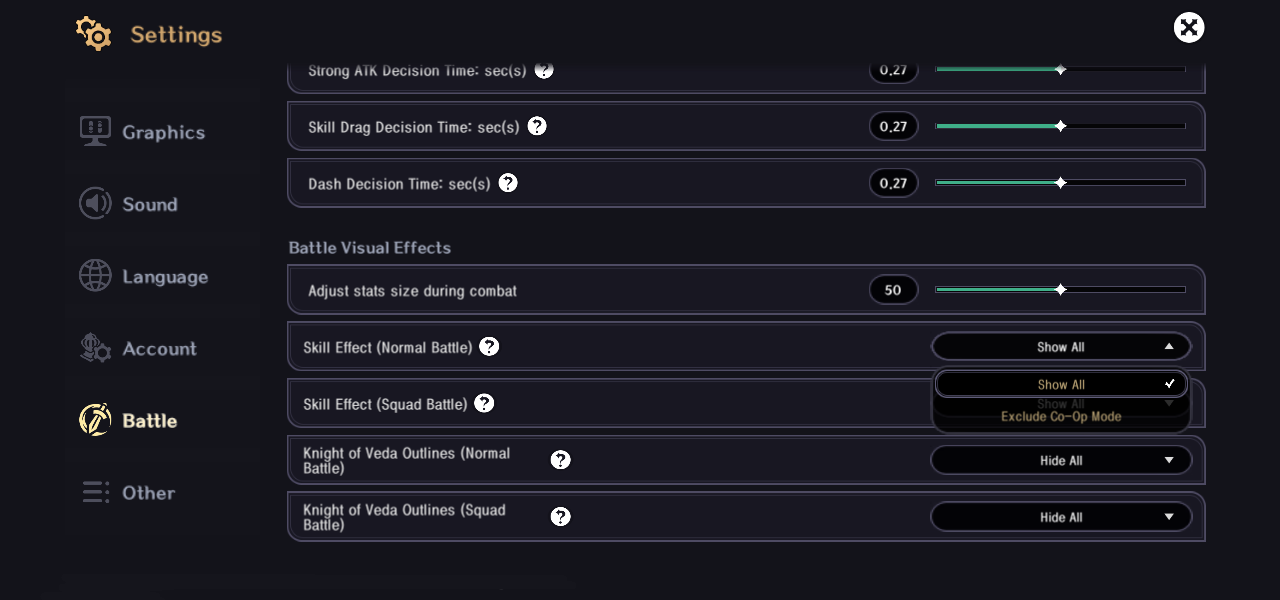Expand Knight of Veda Outlines (Normal Battle) dropdown
1280x600 pixels.
point(1061,460)
